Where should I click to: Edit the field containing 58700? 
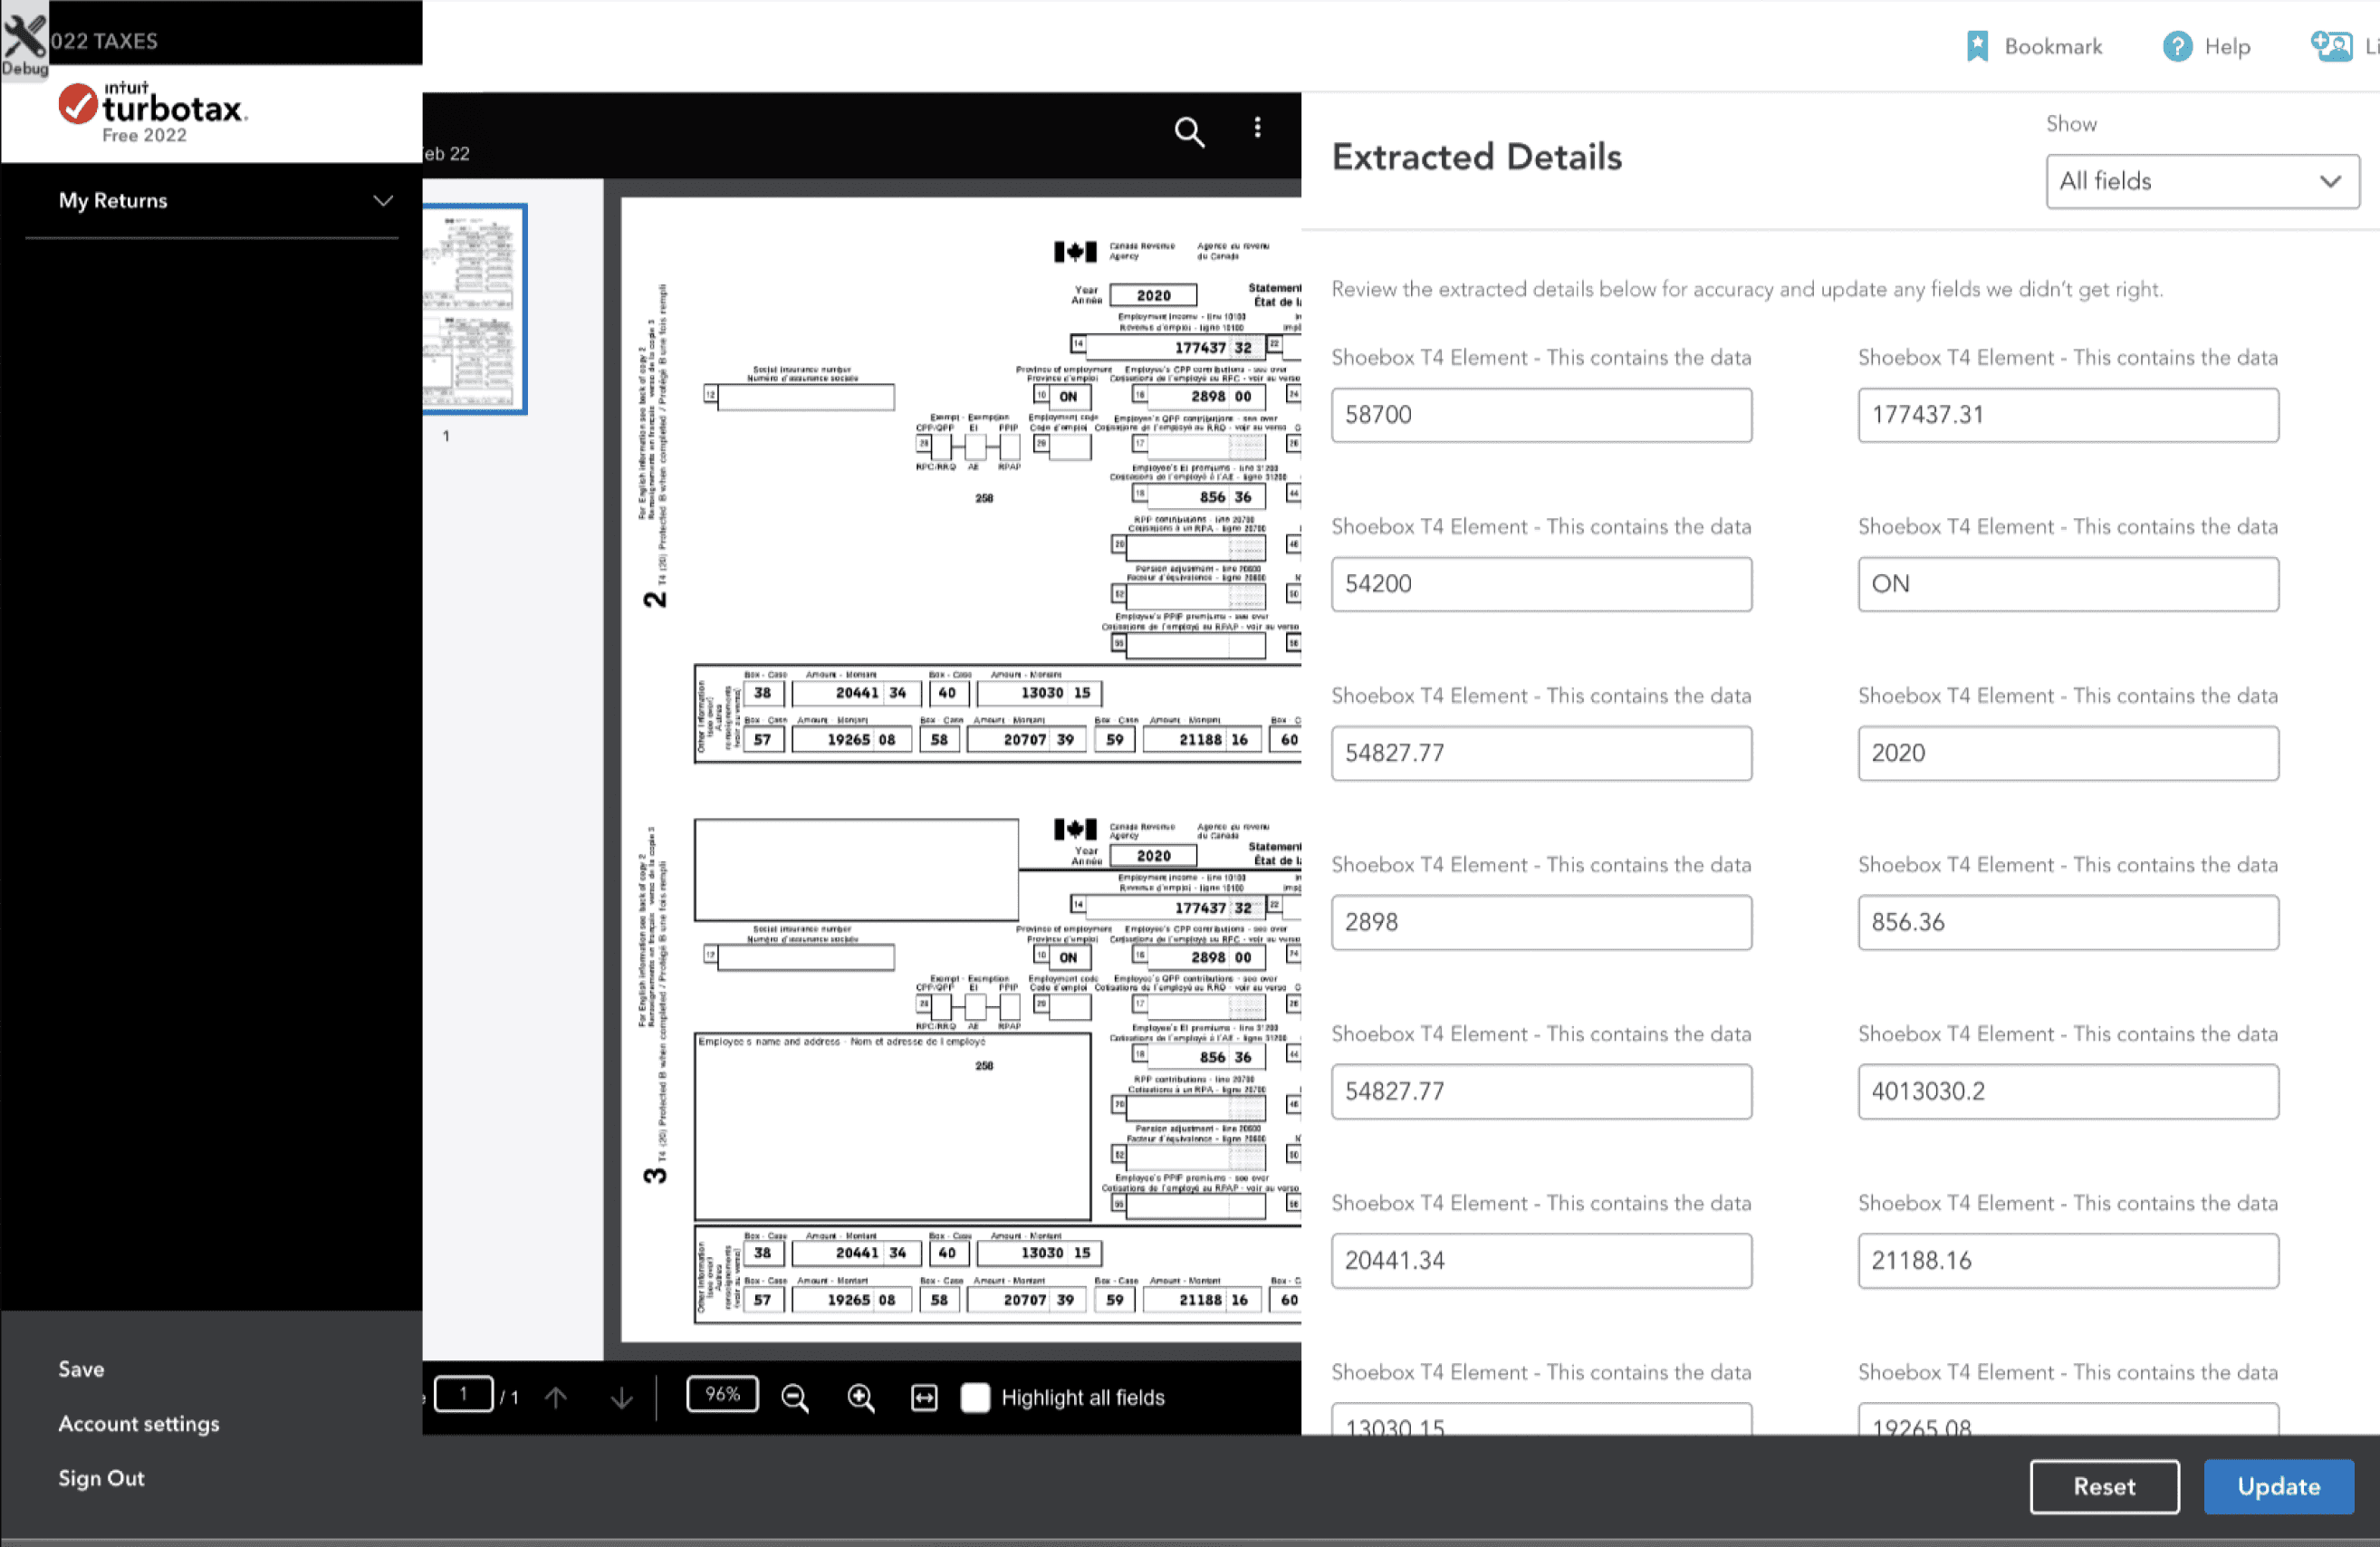pos(1541,415)
